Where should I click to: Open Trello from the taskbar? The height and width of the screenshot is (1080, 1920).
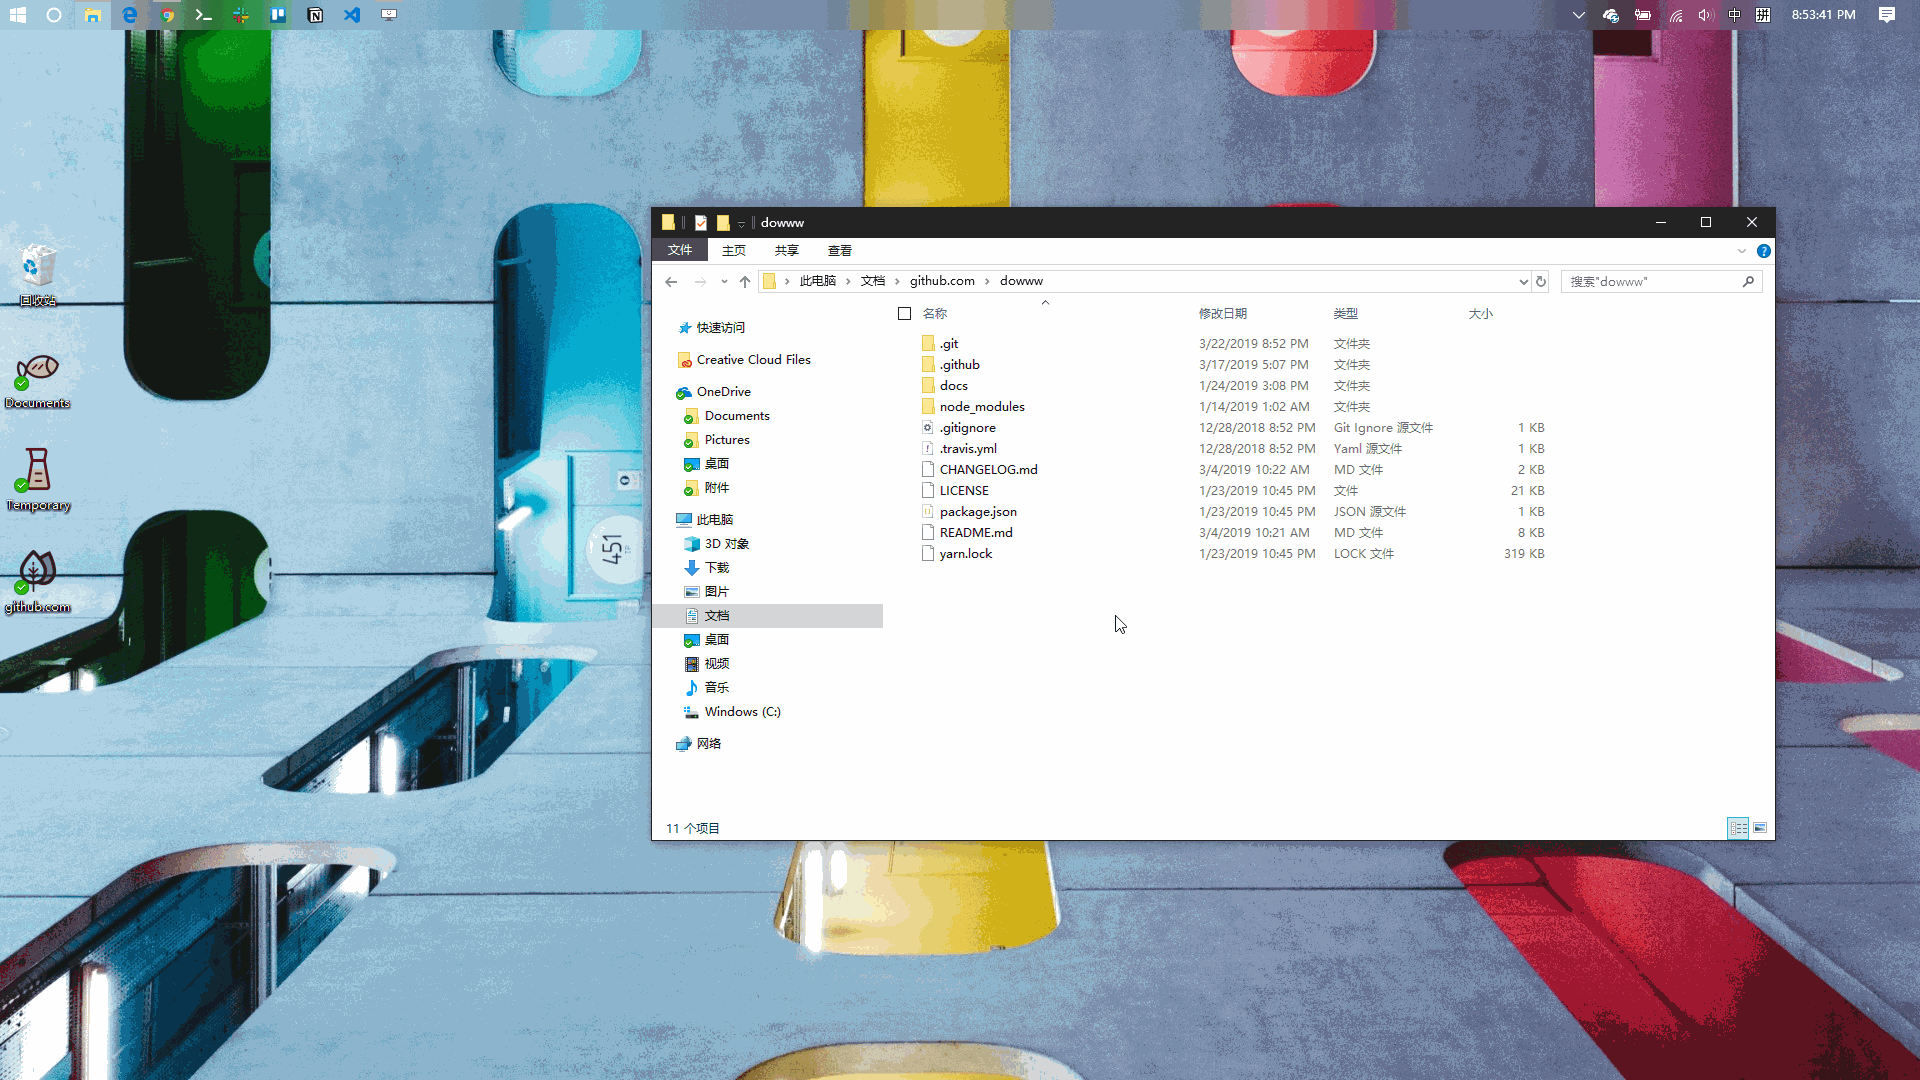(278, 15)
